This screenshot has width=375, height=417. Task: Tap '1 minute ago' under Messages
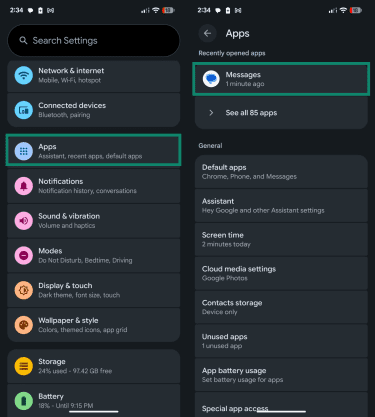pyautogui.click(x=245, y=84)
